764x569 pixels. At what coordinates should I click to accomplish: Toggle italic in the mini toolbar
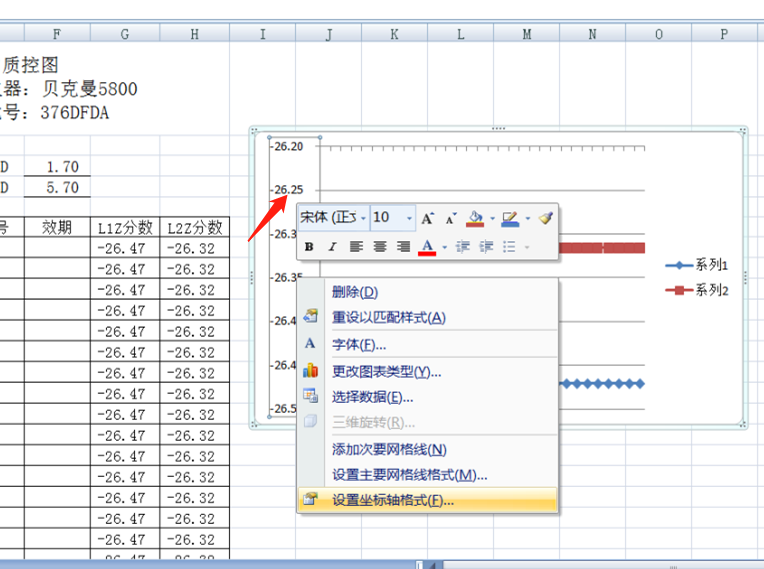click(332, 246)
